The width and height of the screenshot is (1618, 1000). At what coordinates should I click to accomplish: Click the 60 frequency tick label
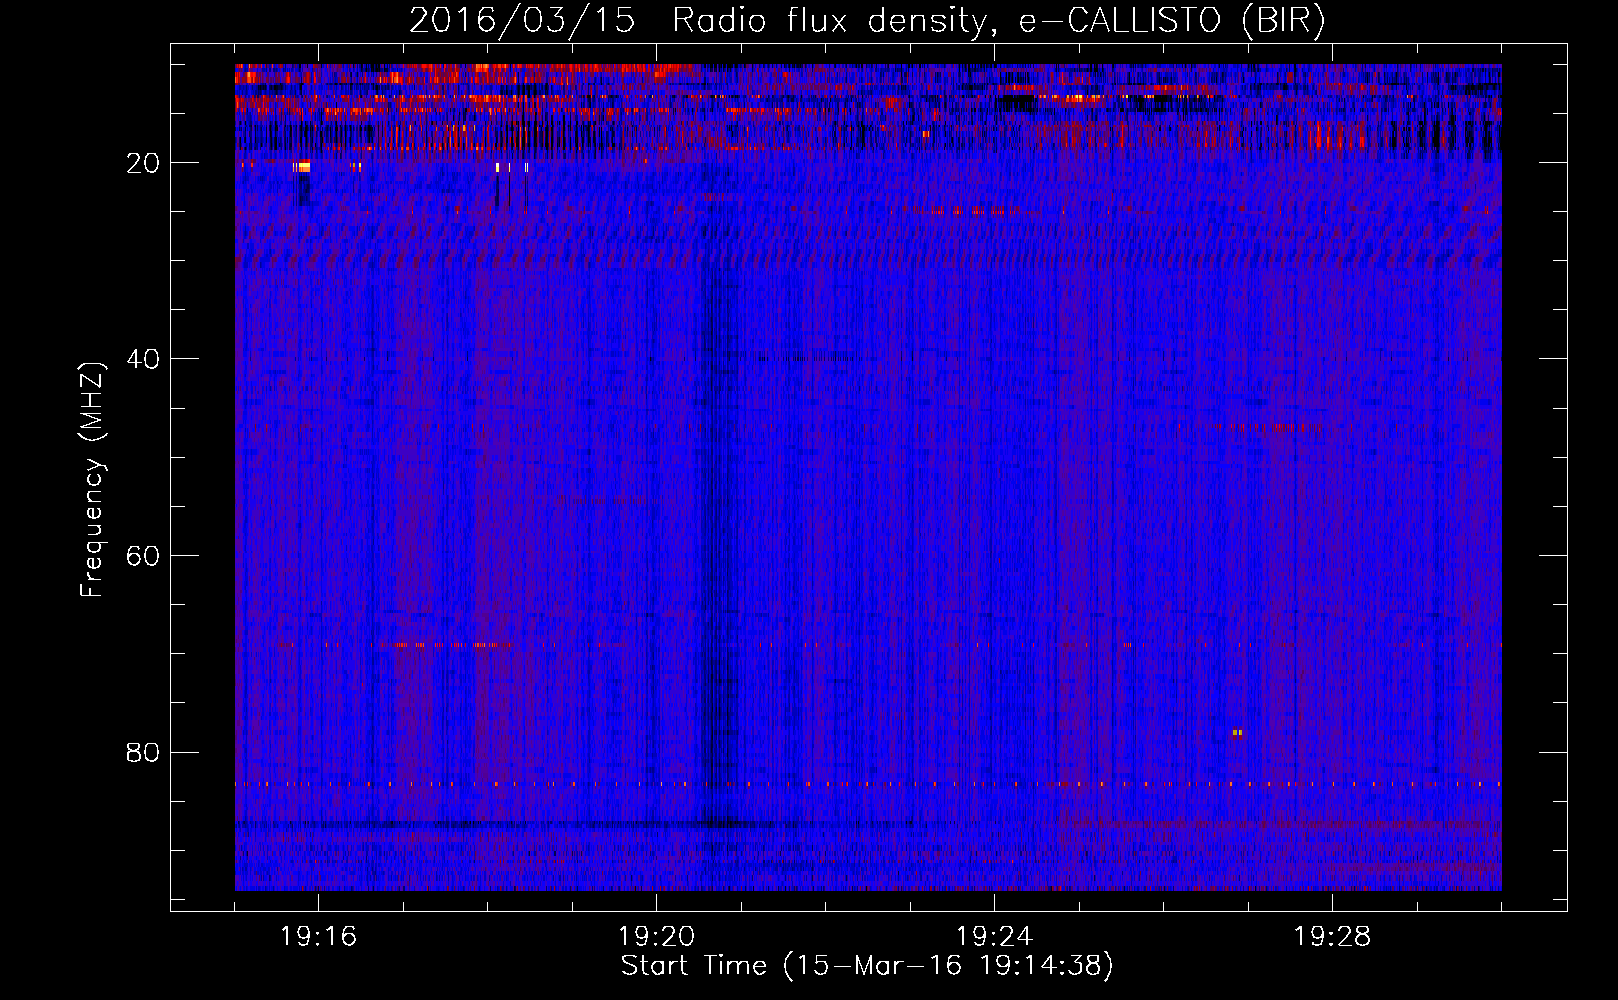(144, 556)
